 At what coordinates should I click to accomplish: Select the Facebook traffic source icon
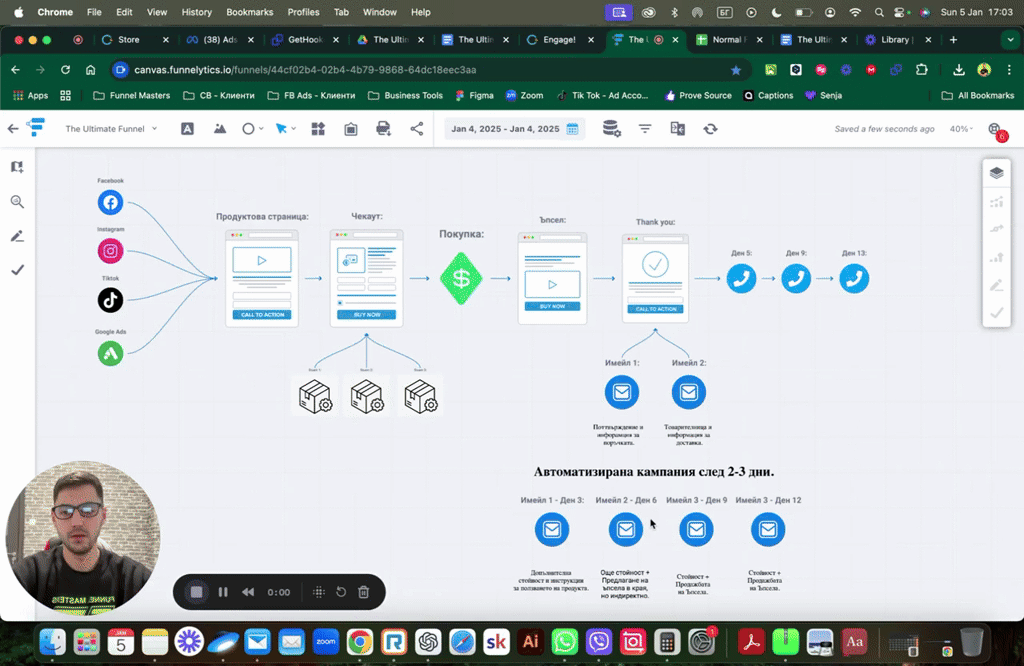[x=110, y=202]
